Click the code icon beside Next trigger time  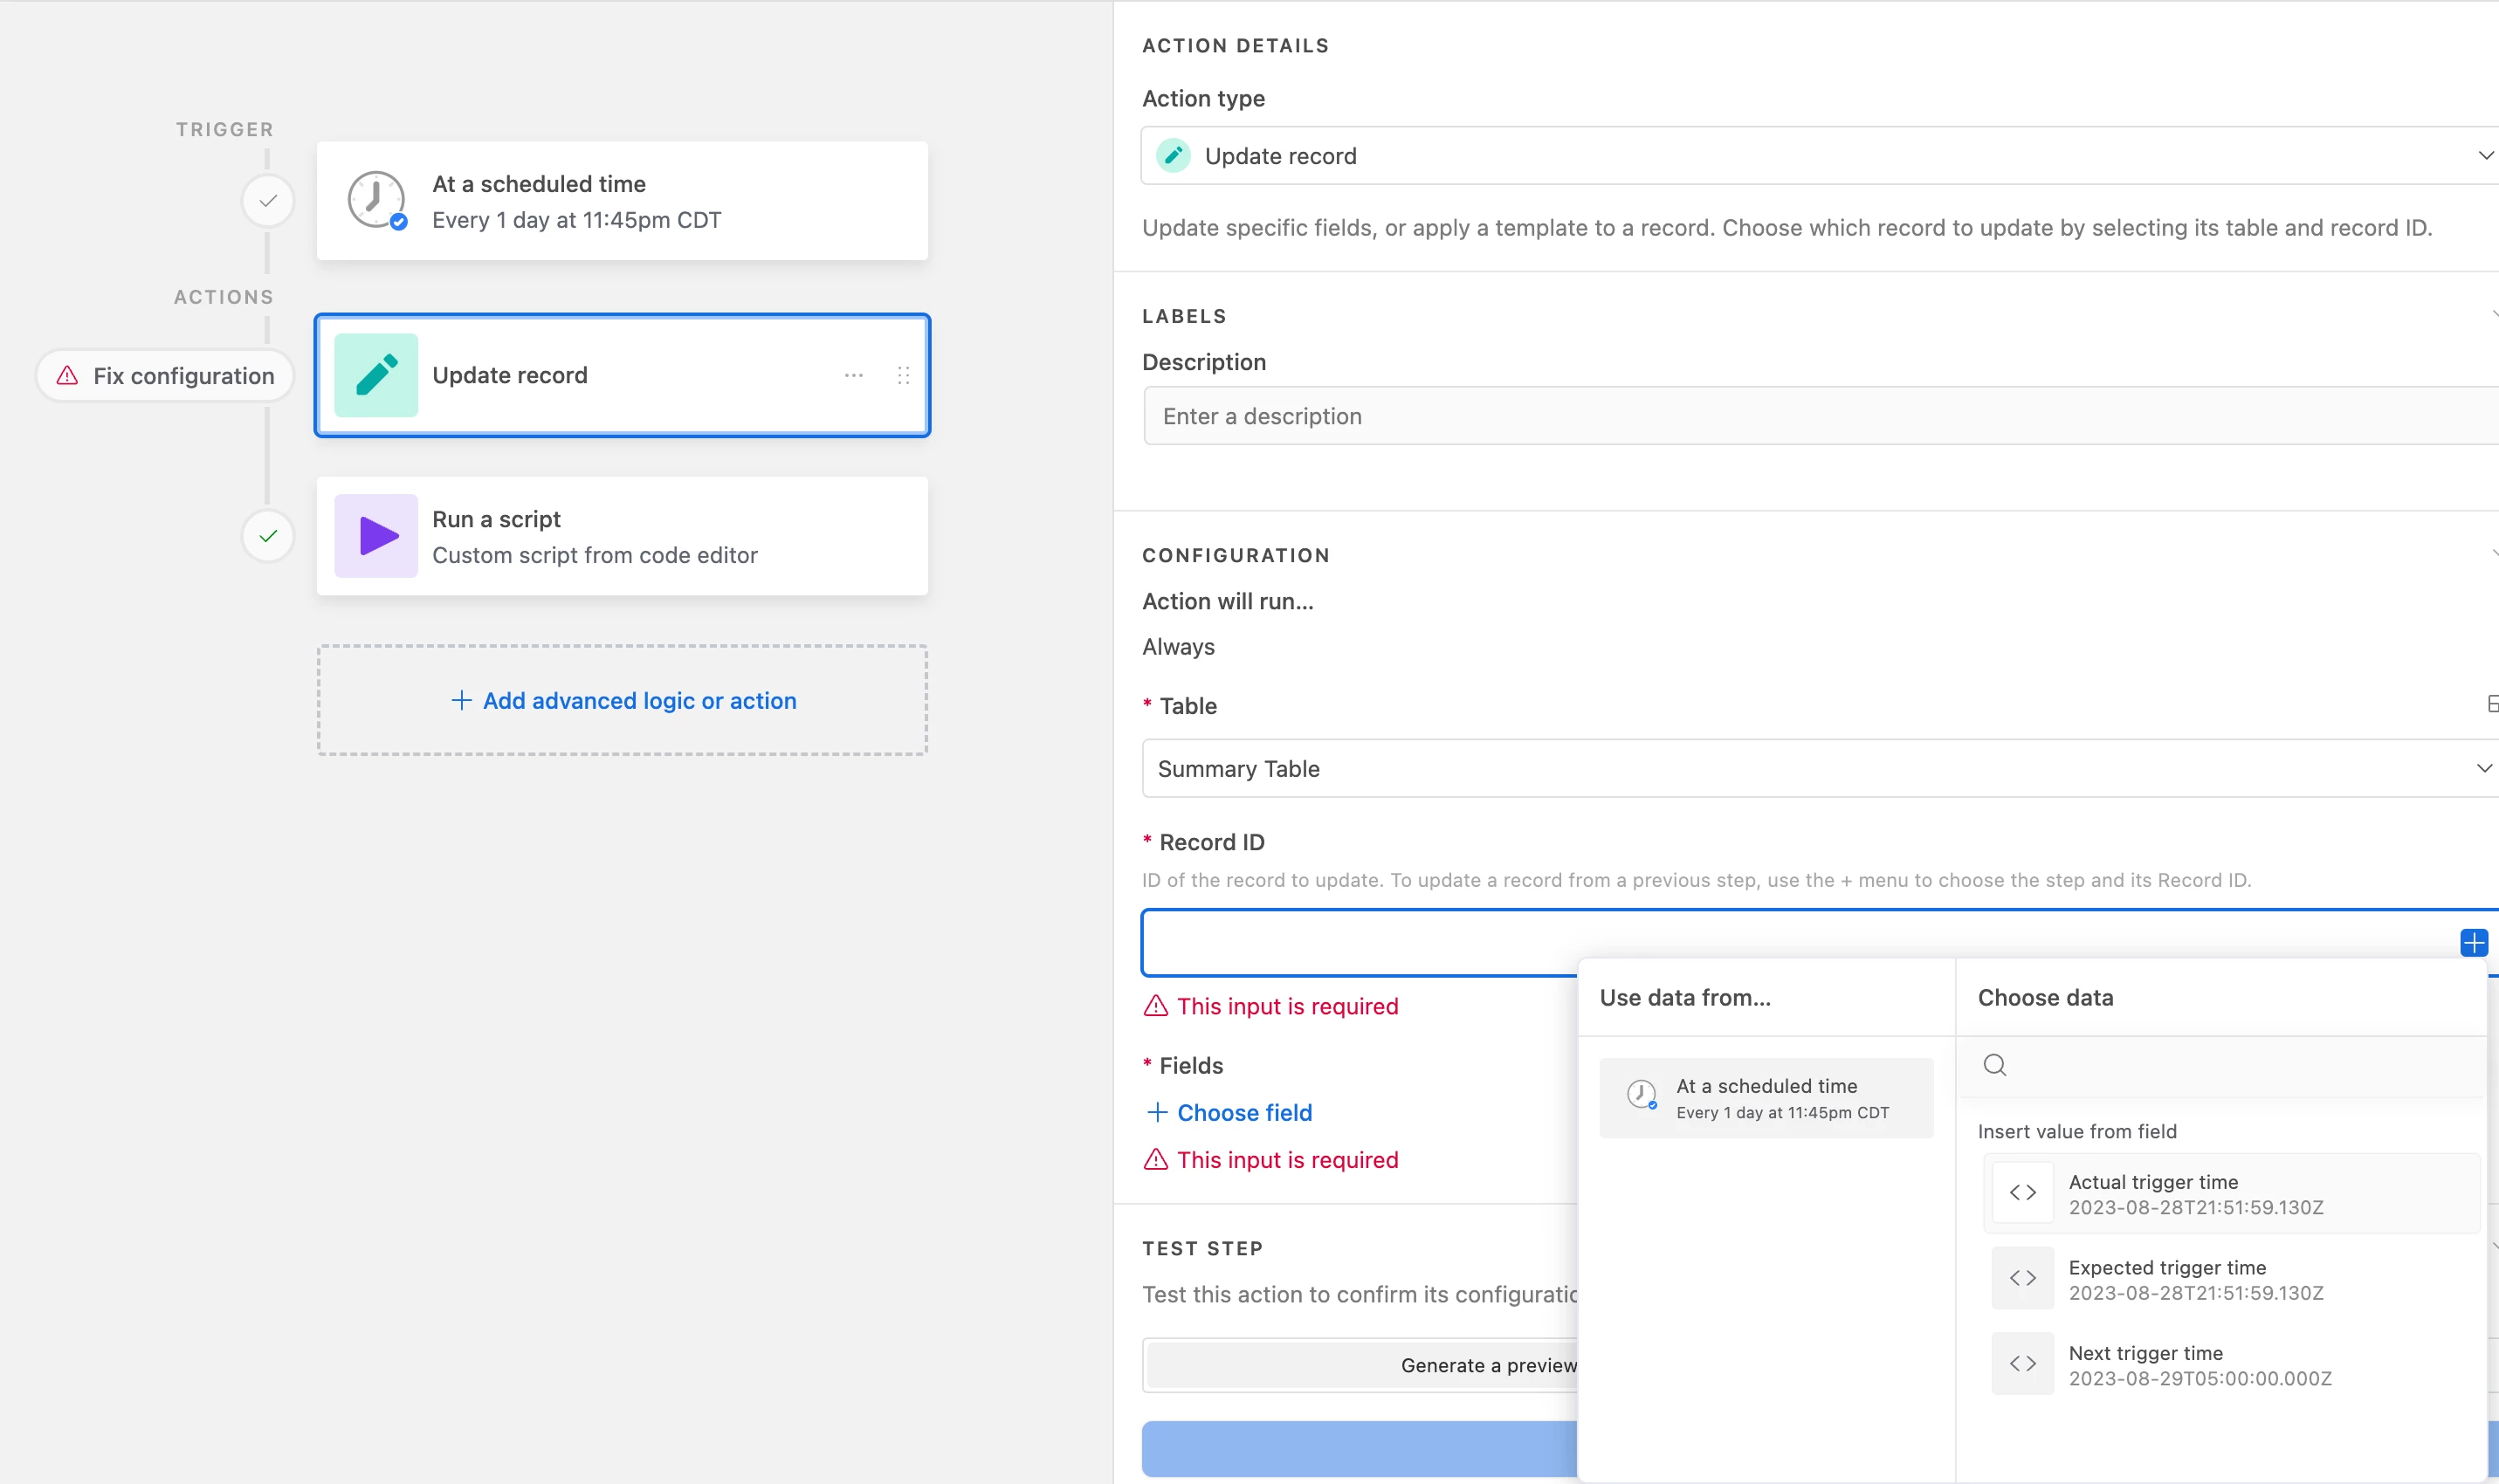pyautogui.click(x=2022, y=1363)
